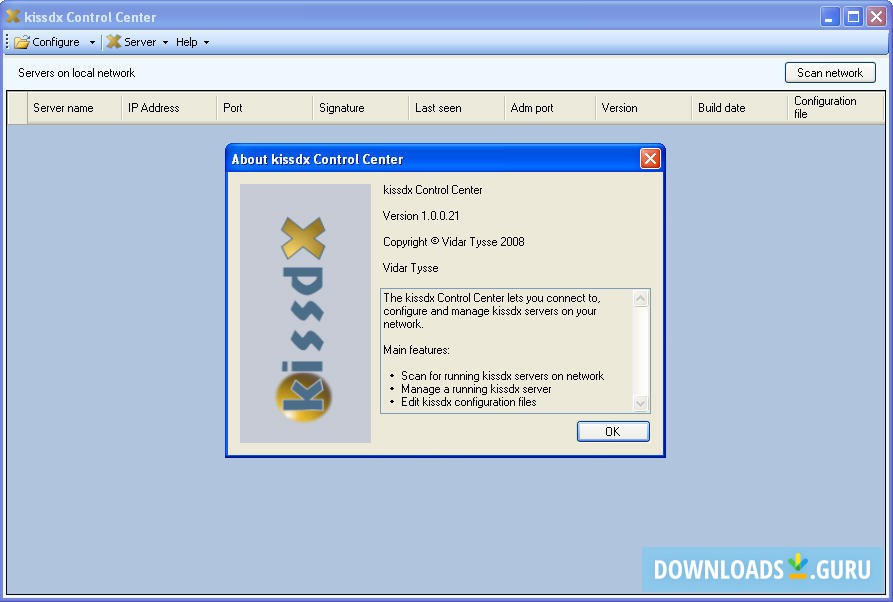893x602 pixels.
Task: Click the Port column header
Action: 265,108
